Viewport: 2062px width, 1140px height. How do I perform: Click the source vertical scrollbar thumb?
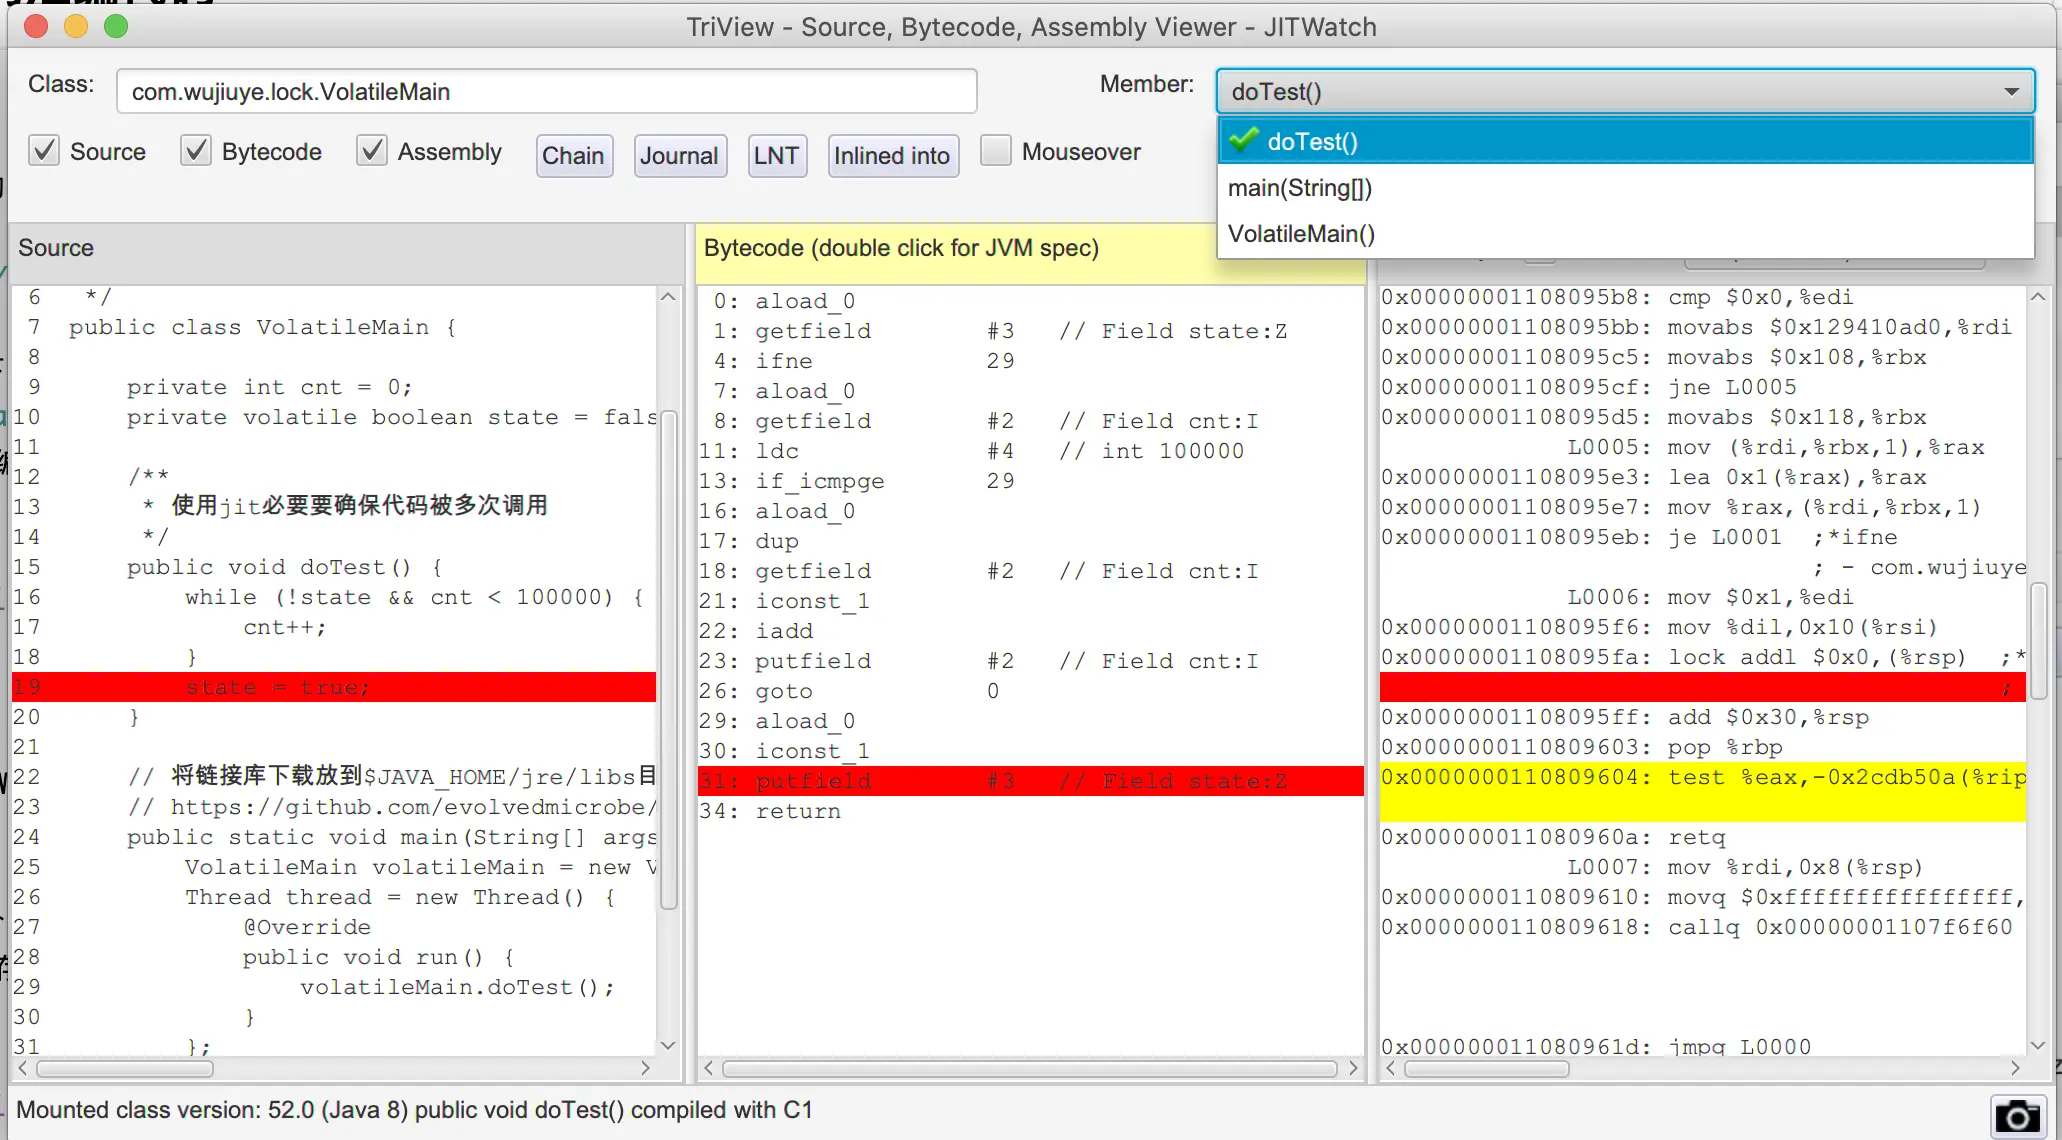tap(669, 660)
